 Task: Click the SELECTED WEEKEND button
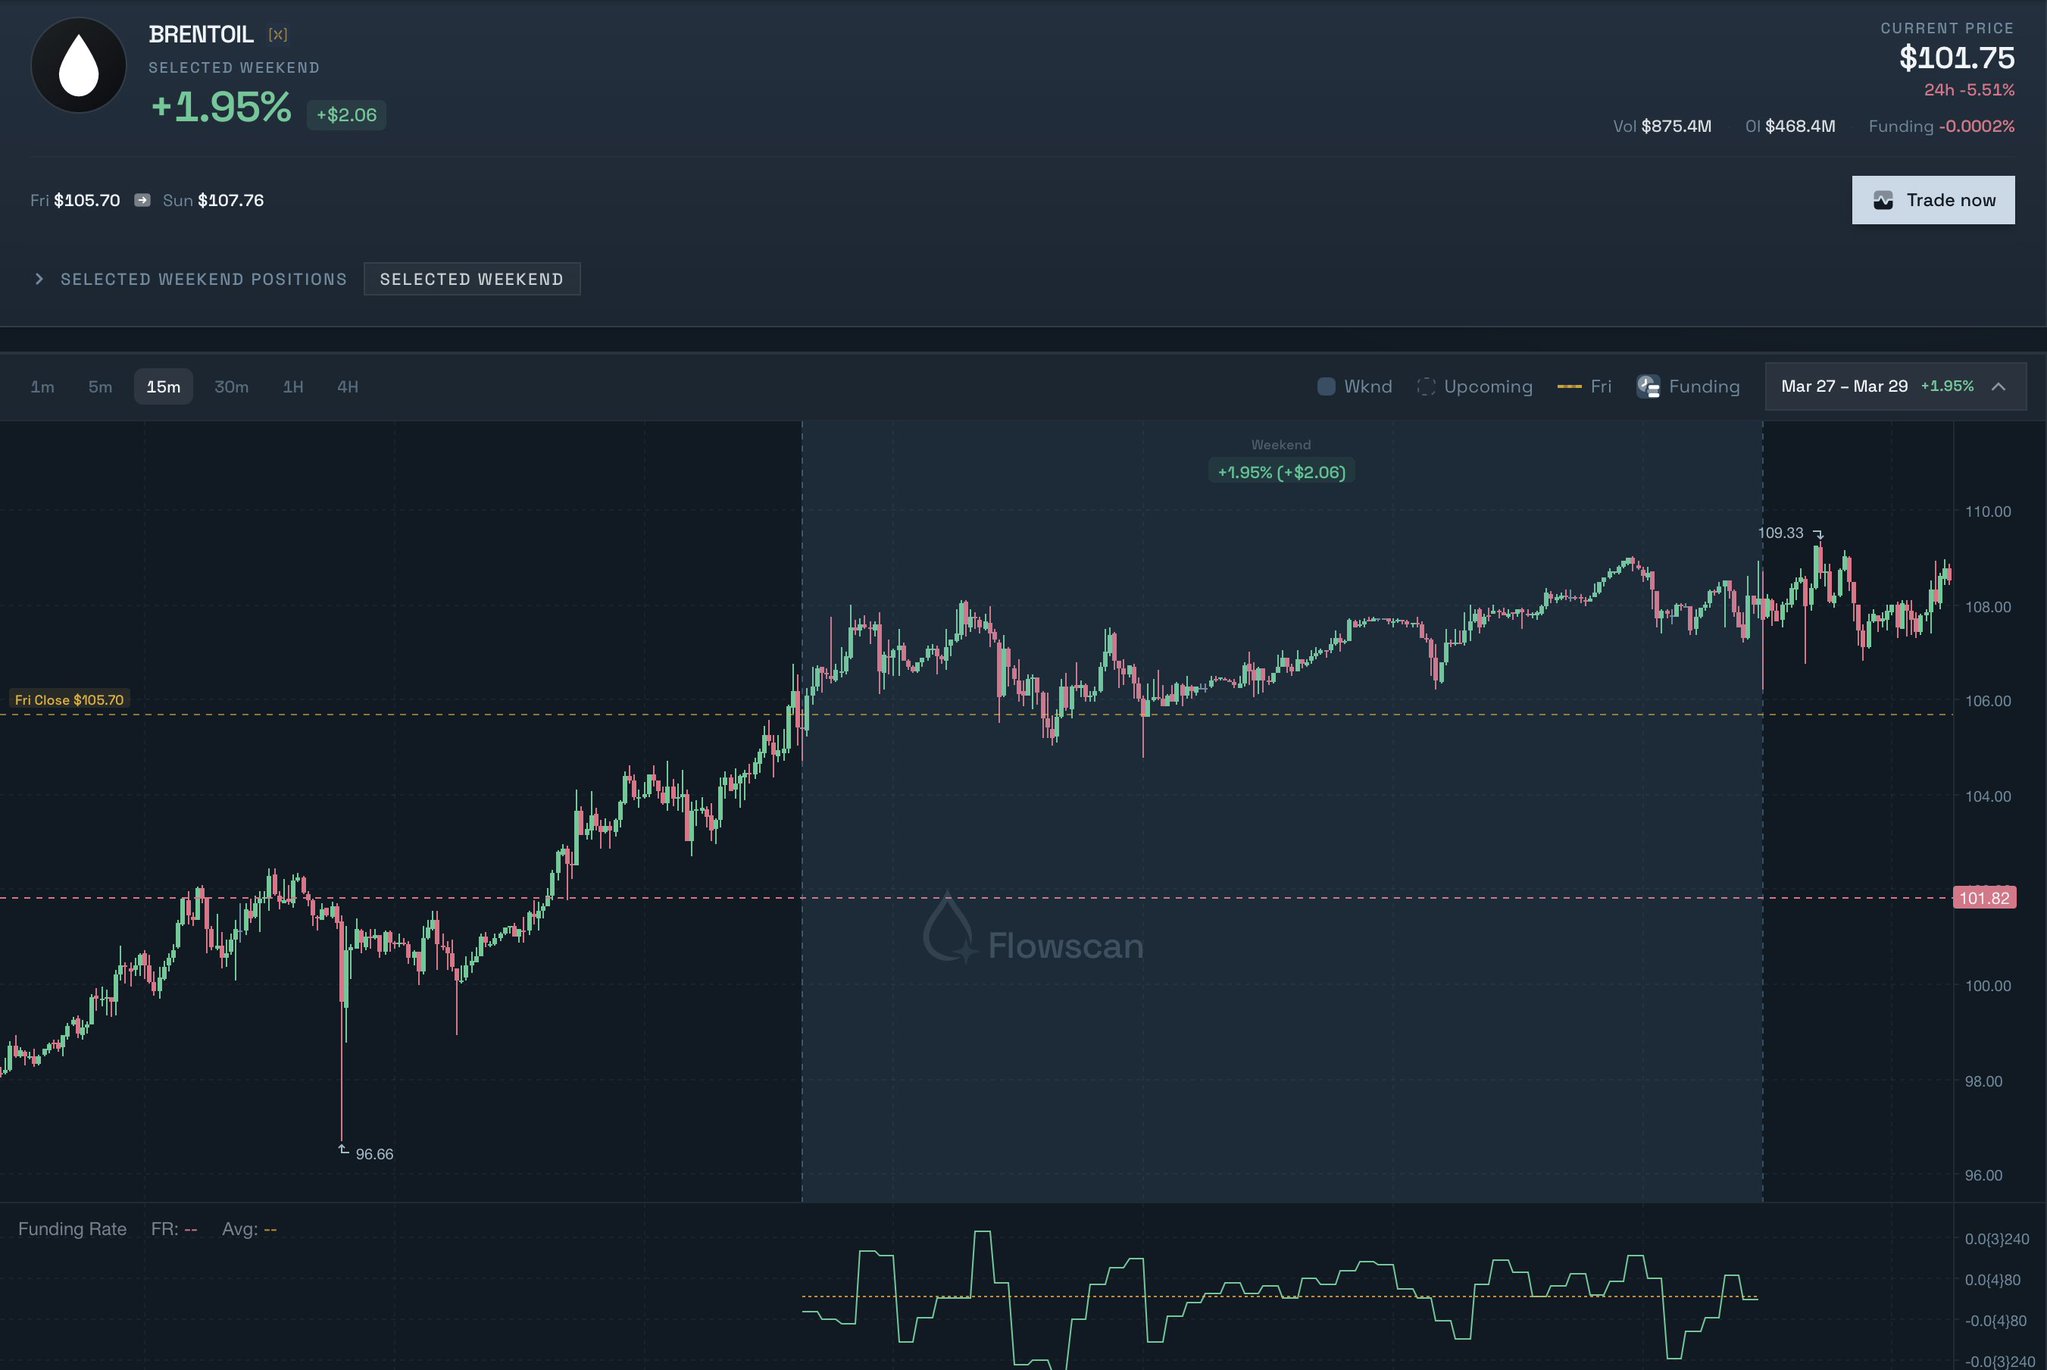pos(471,279)
